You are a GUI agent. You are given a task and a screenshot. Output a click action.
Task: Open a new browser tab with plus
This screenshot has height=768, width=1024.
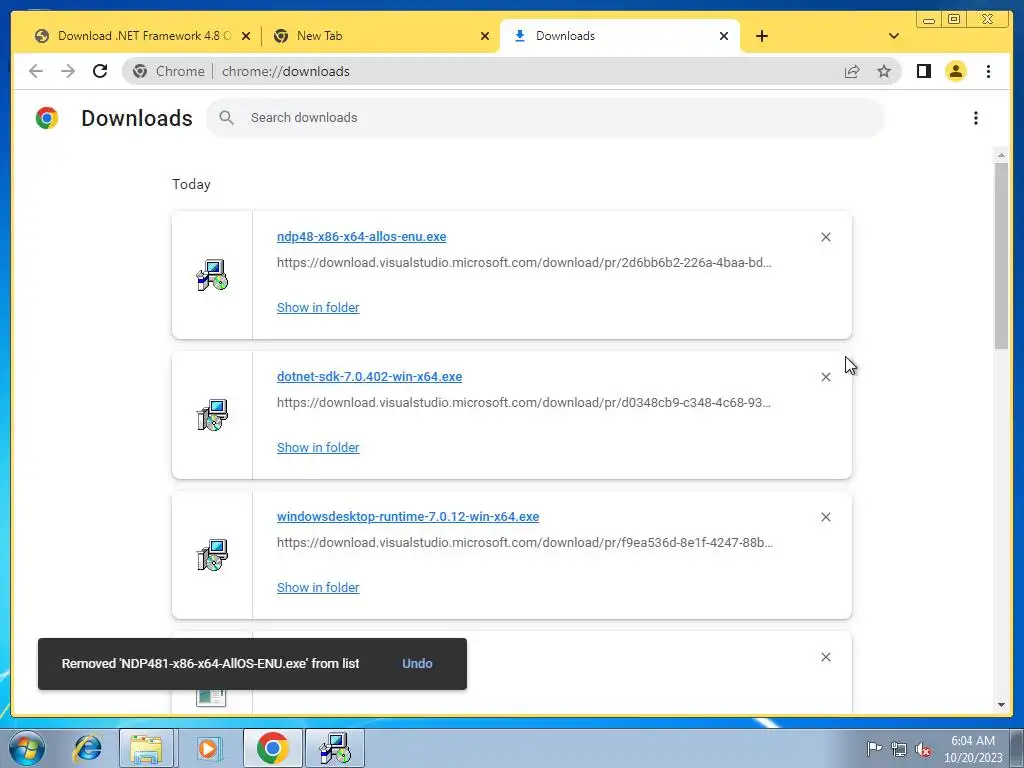point(761,36)
